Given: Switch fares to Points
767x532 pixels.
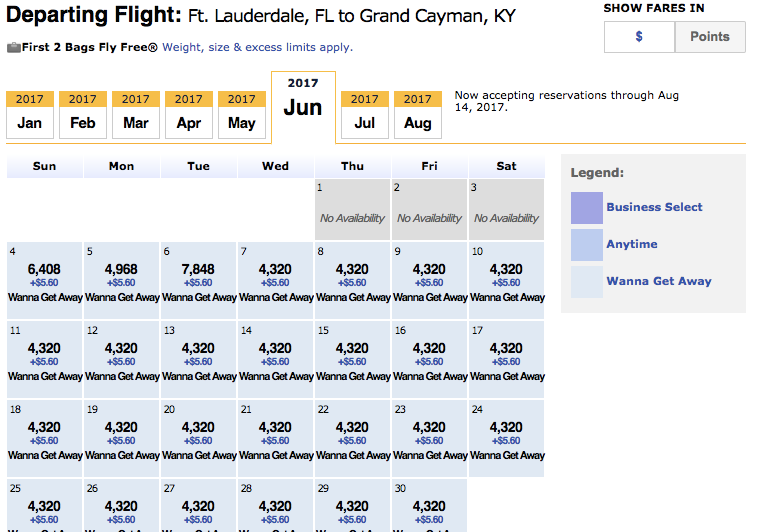Looking at the screenshot, I should point(709,37).
